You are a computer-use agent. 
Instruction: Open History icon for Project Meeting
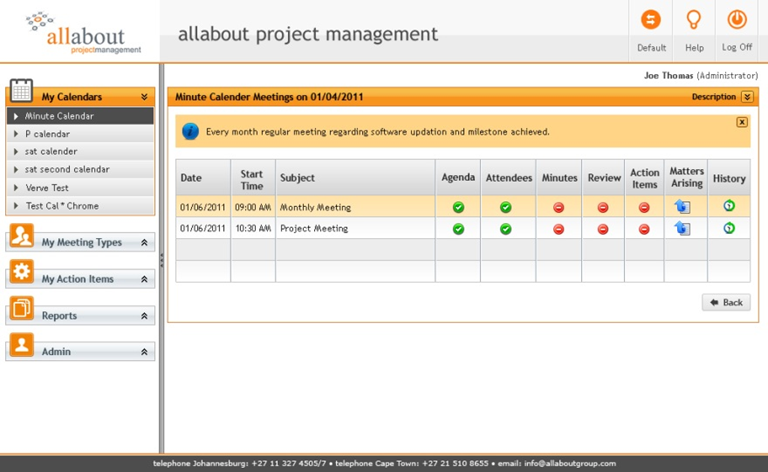pos(729,228)
